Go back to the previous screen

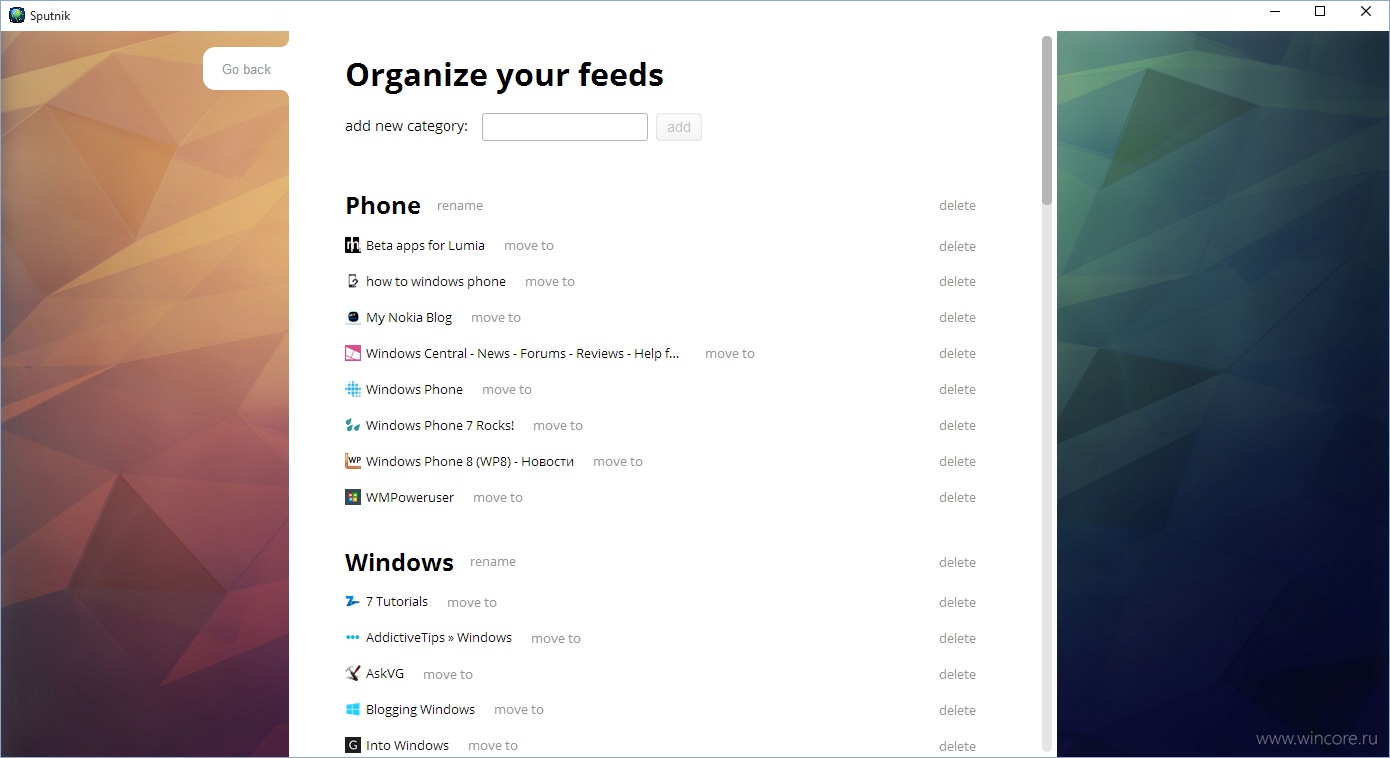(246, 69)
